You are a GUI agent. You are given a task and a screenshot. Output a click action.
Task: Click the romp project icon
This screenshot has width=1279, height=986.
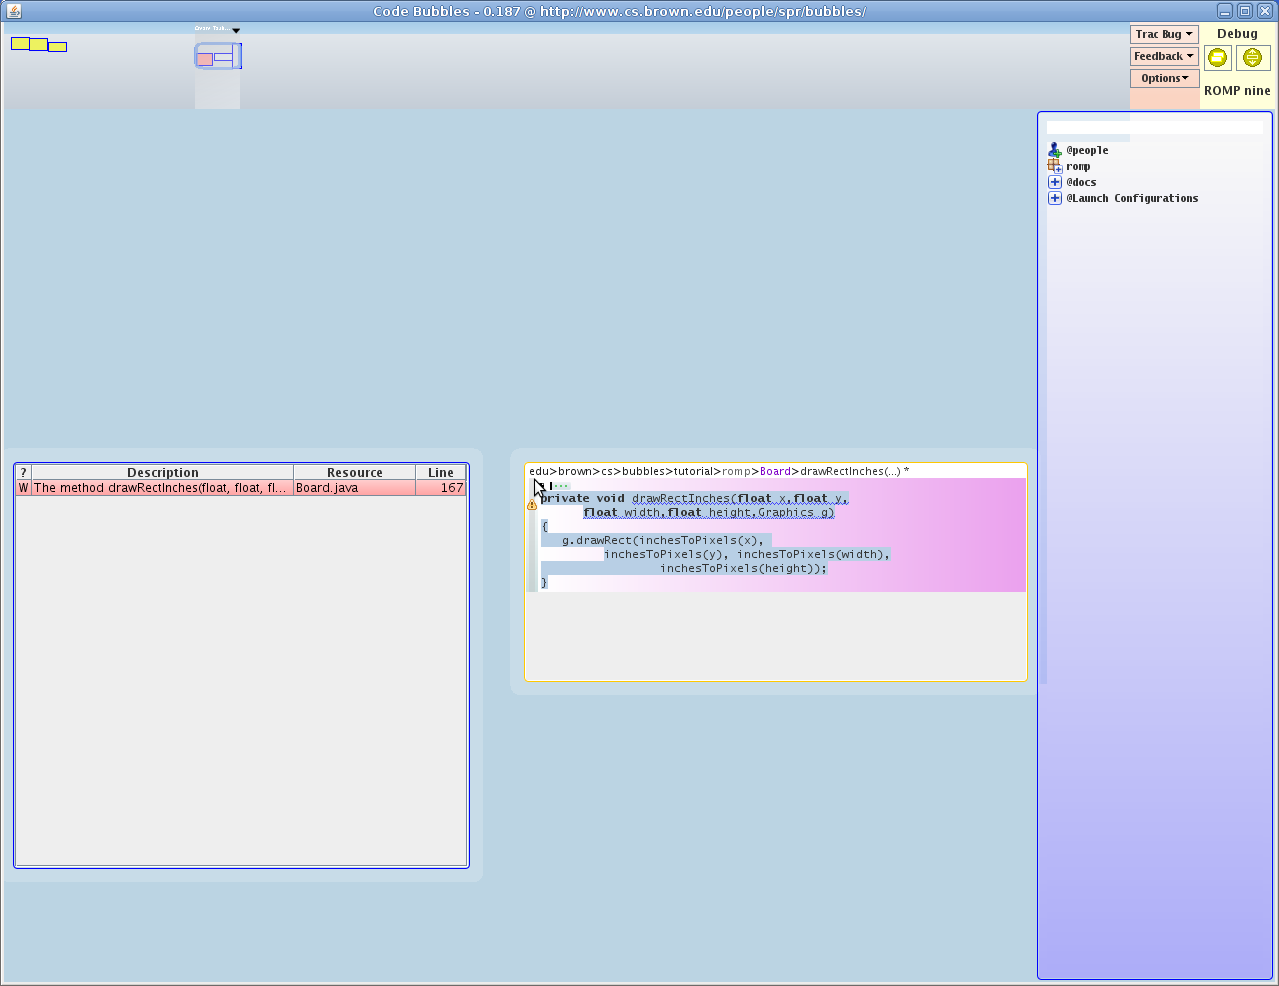point(1054,166)
